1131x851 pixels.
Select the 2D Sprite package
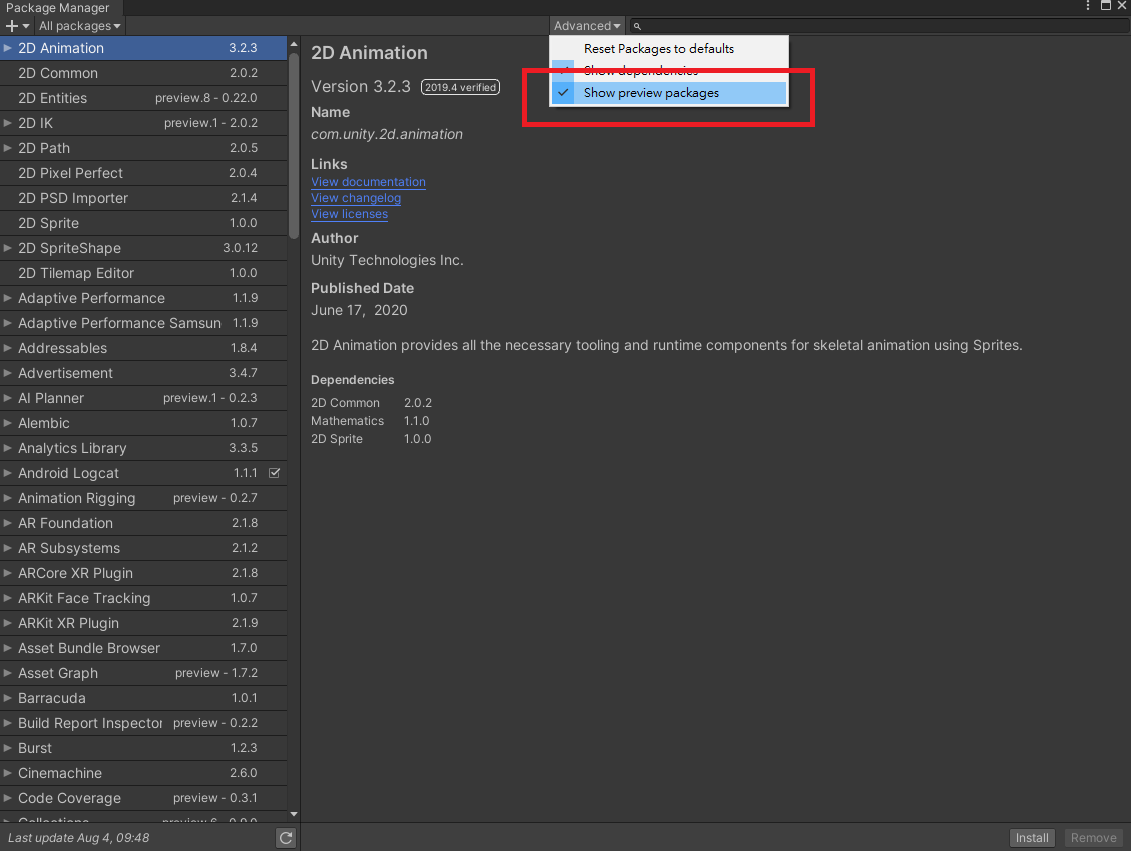144,223
